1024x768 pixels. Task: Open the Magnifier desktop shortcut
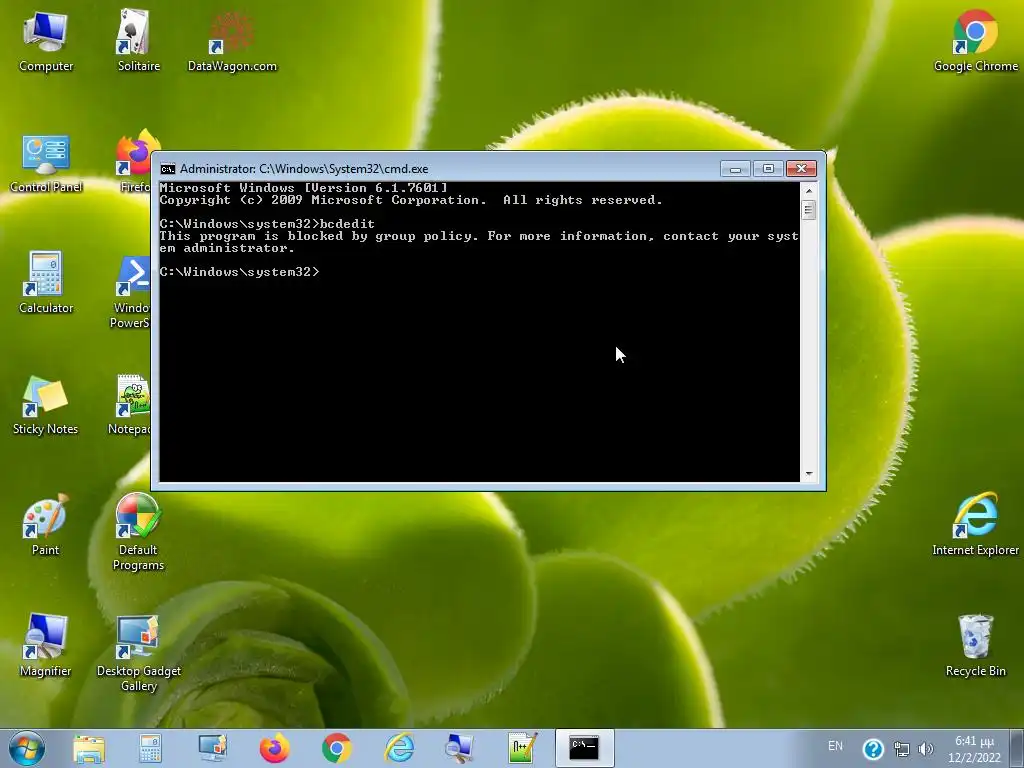45,645
